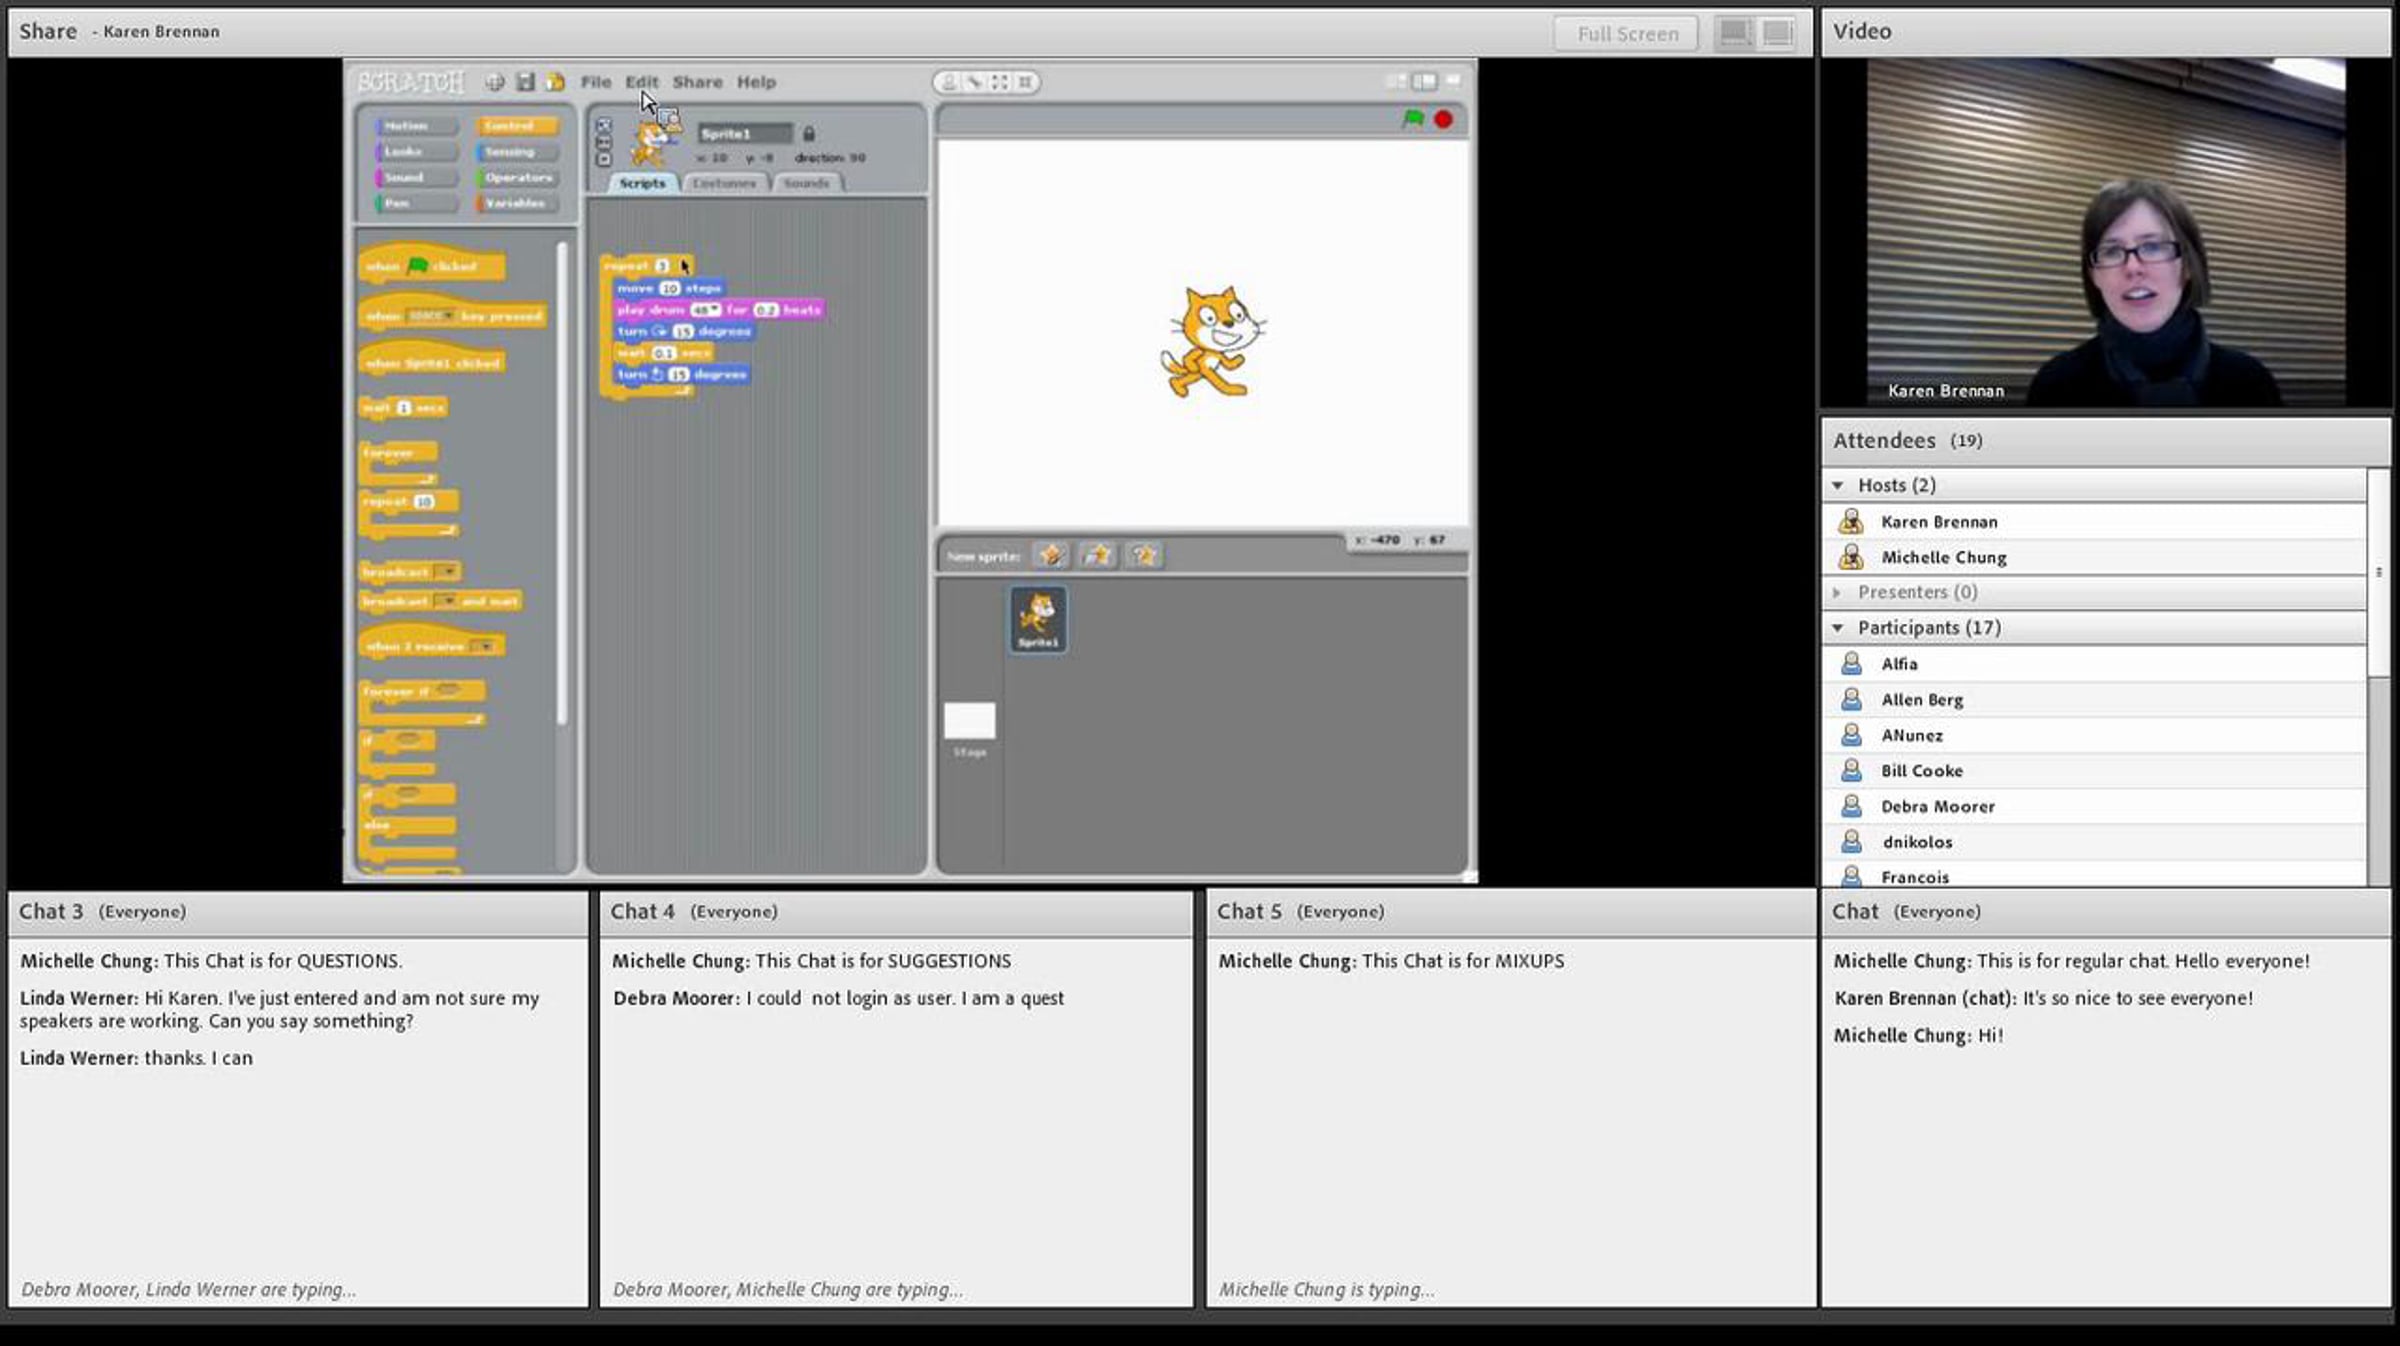Open the Scratch Help menu
Viewport: 2400px width, 1346px height.
click(x=757, y=82)
